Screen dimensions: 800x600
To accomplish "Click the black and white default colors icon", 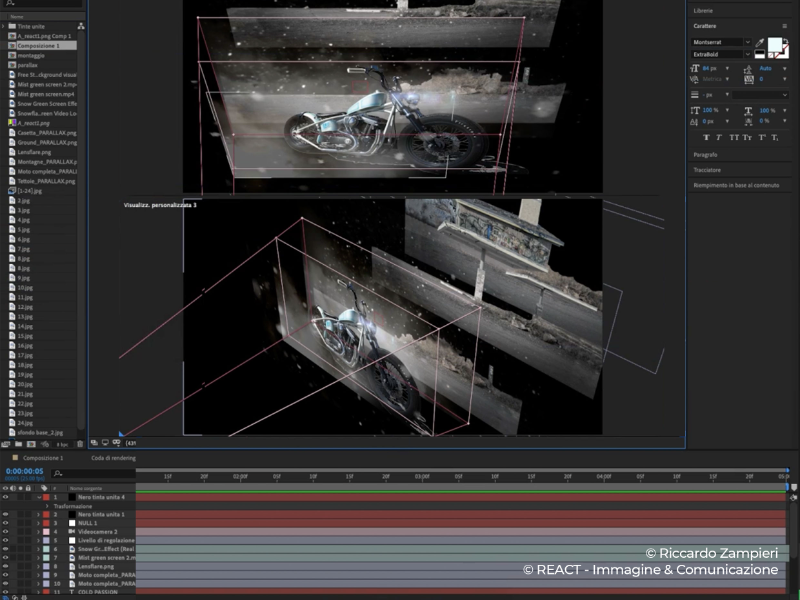I will pyautogui.click(x=759, y=54).
